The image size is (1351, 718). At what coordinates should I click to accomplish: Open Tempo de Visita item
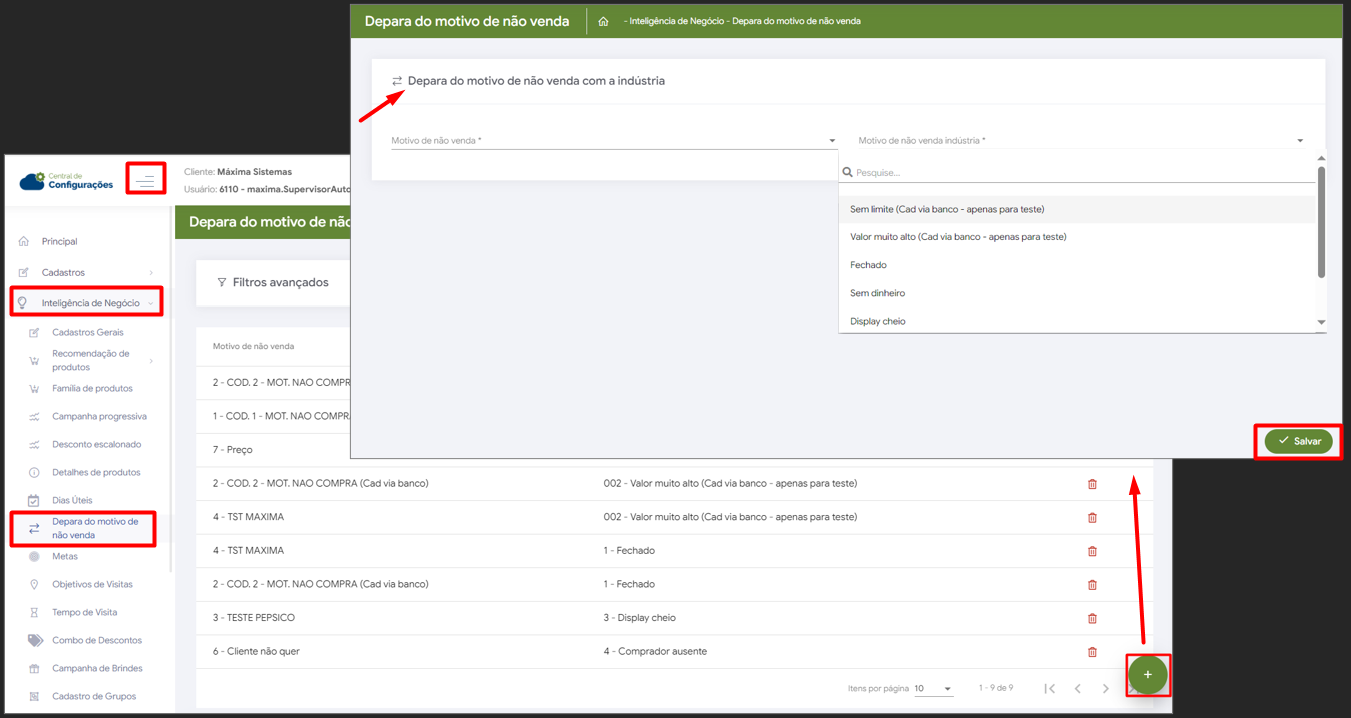tap(84, 612)
